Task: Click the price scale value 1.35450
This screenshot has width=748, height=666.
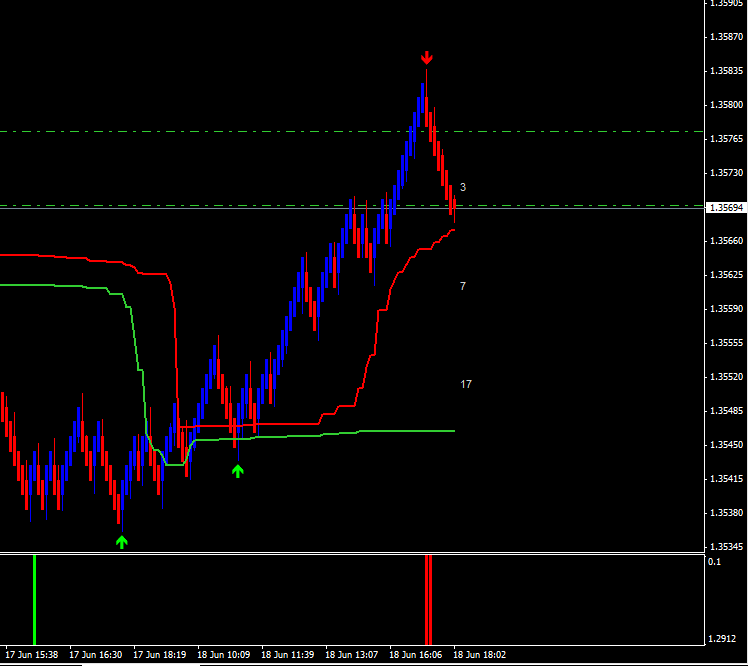Action: [x=726, y=445]
